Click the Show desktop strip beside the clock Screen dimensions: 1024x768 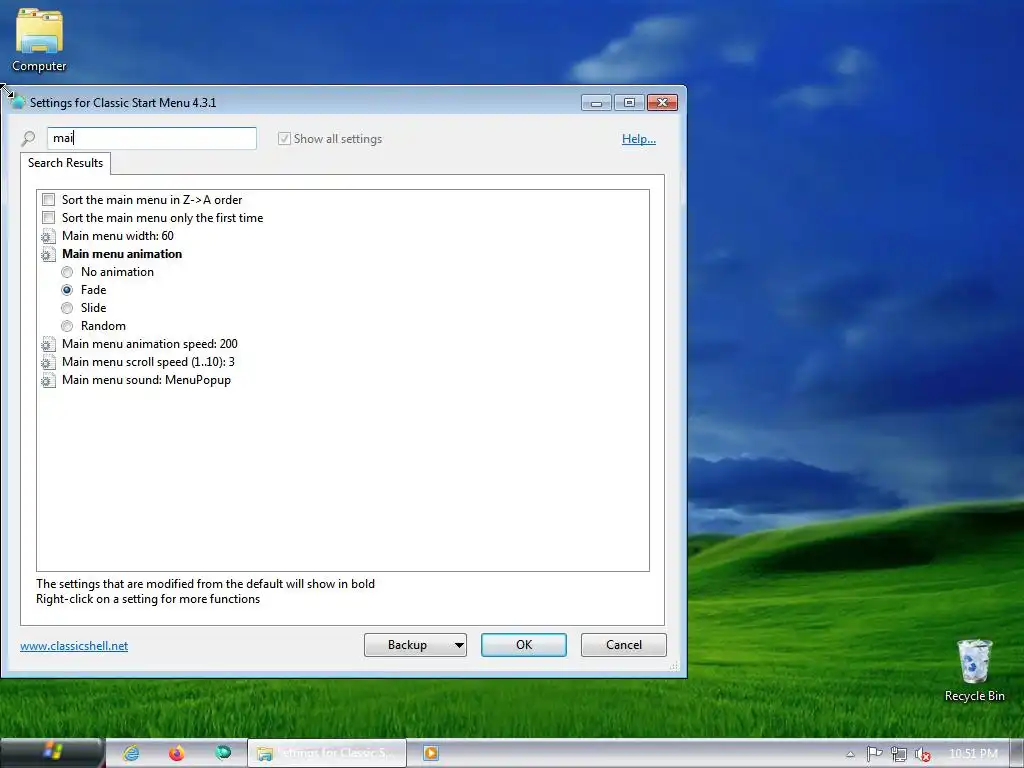click(x=1016, y=753)
